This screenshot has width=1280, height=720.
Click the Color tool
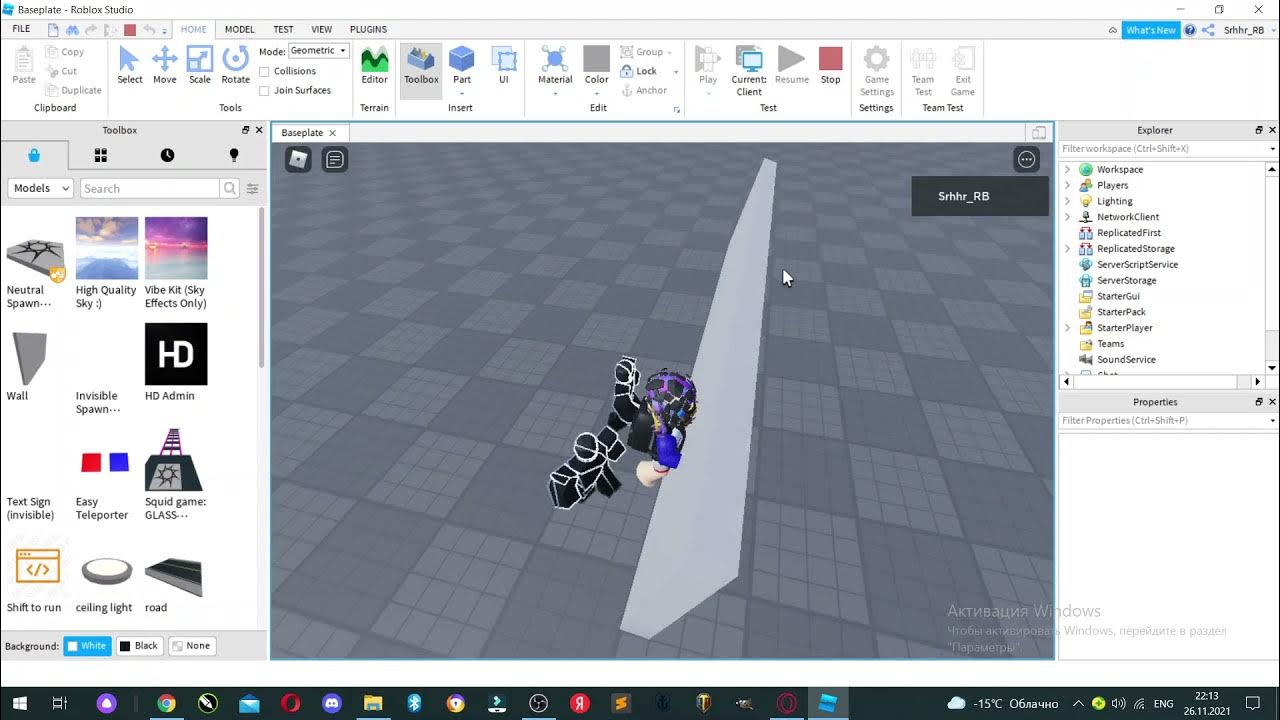coord(597,65)
